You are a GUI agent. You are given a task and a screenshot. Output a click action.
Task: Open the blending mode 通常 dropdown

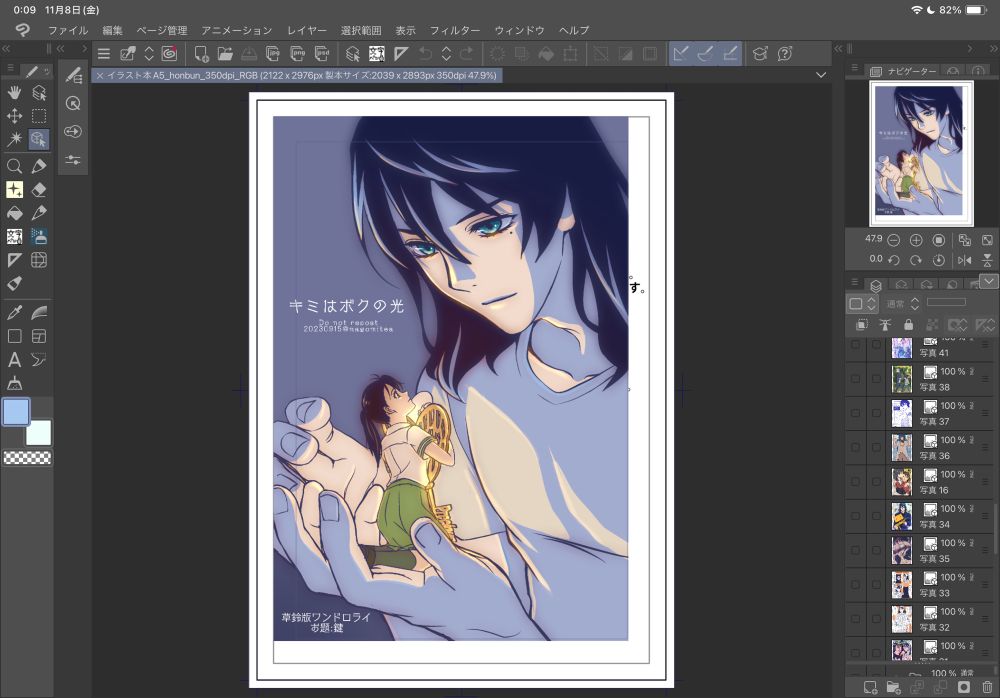(x=904, y=304)
